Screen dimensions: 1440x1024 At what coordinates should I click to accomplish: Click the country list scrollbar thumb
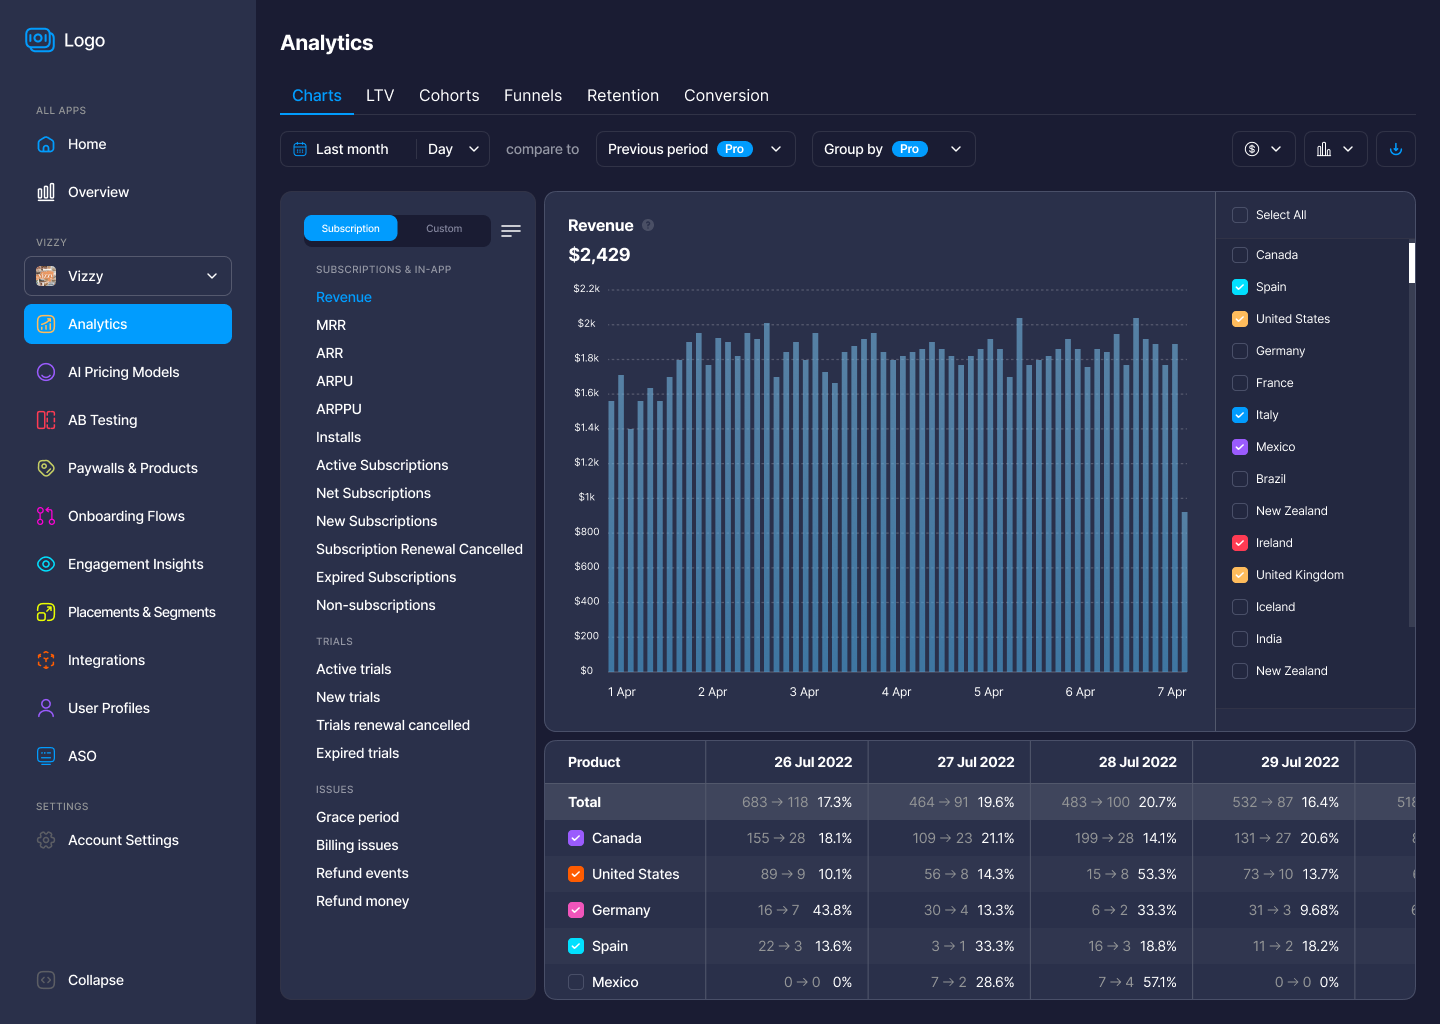[x=1412, y=263]
